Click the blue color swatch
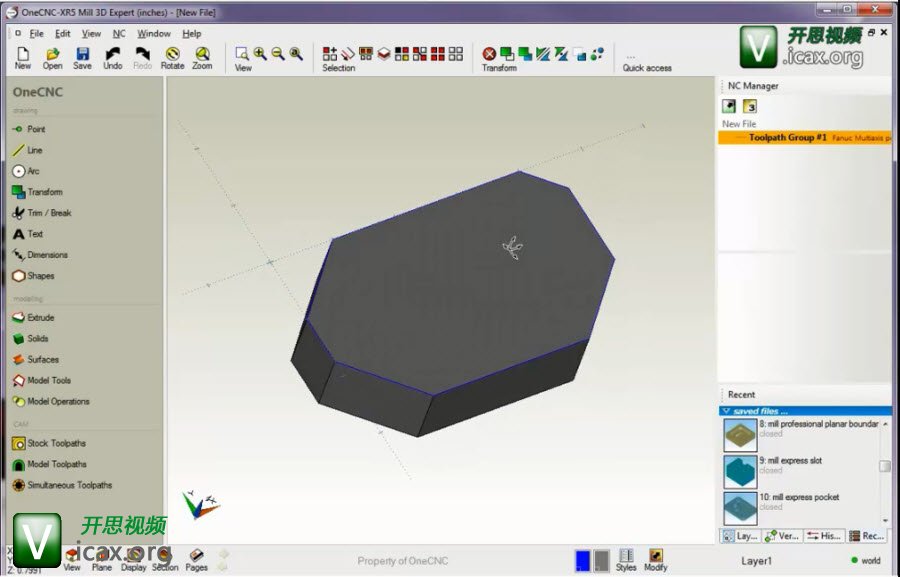This screenshot has width=900, height=577. 583,560
